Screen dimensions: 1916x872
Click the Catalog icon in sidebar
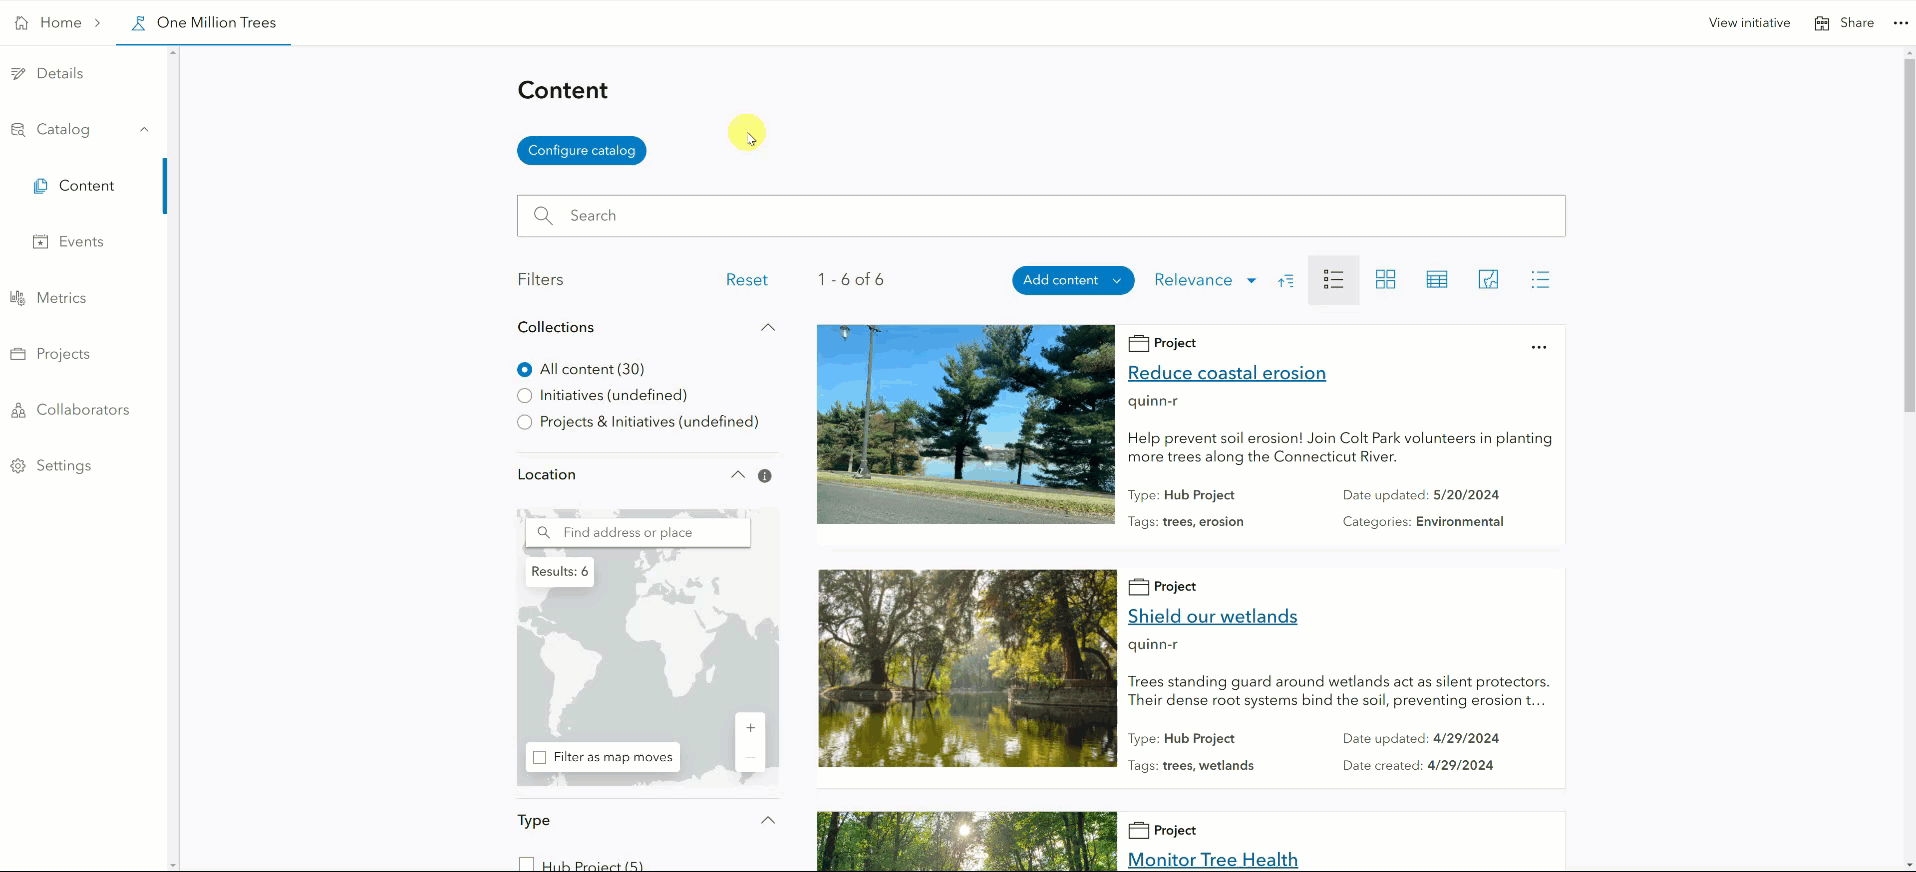click(x=18, y=129)
